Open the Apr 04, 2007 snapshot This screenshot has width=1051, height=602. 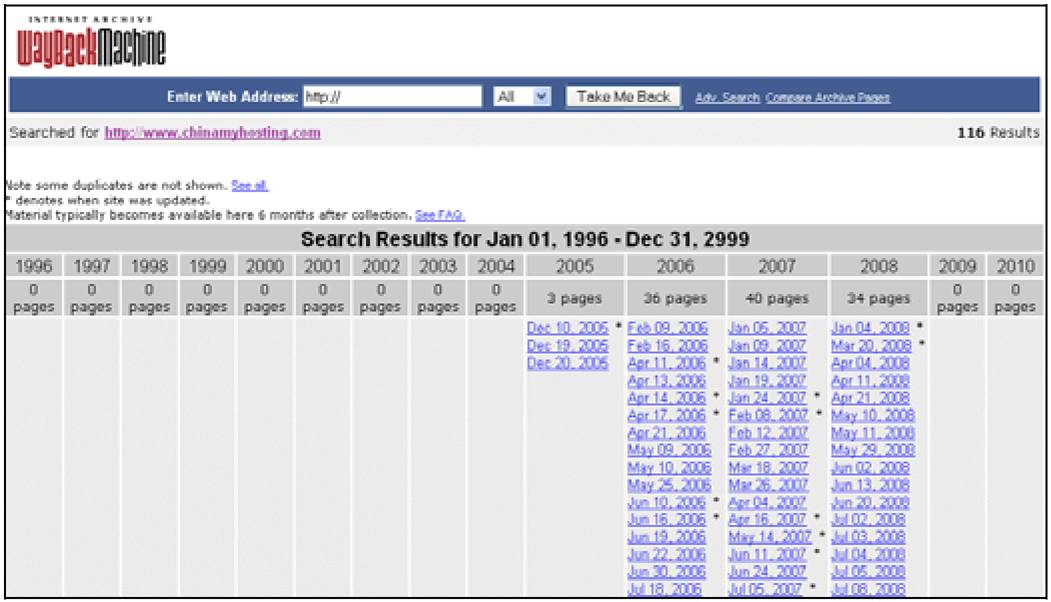pyautogui.click(x=767, y=502)
